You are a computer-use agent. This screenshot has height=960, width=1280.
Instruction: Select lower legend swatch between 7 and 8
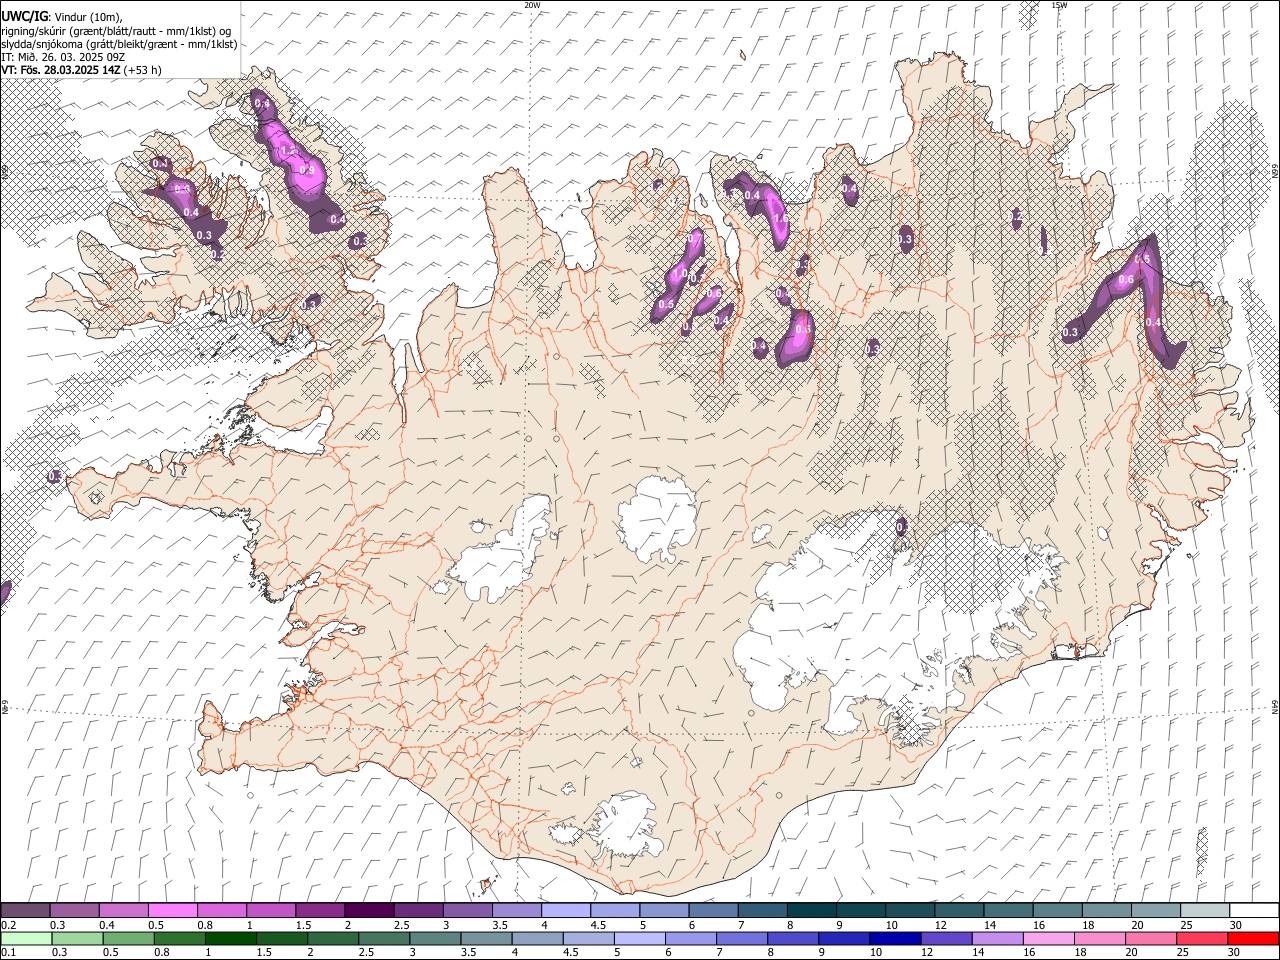(x=742, y=938)
